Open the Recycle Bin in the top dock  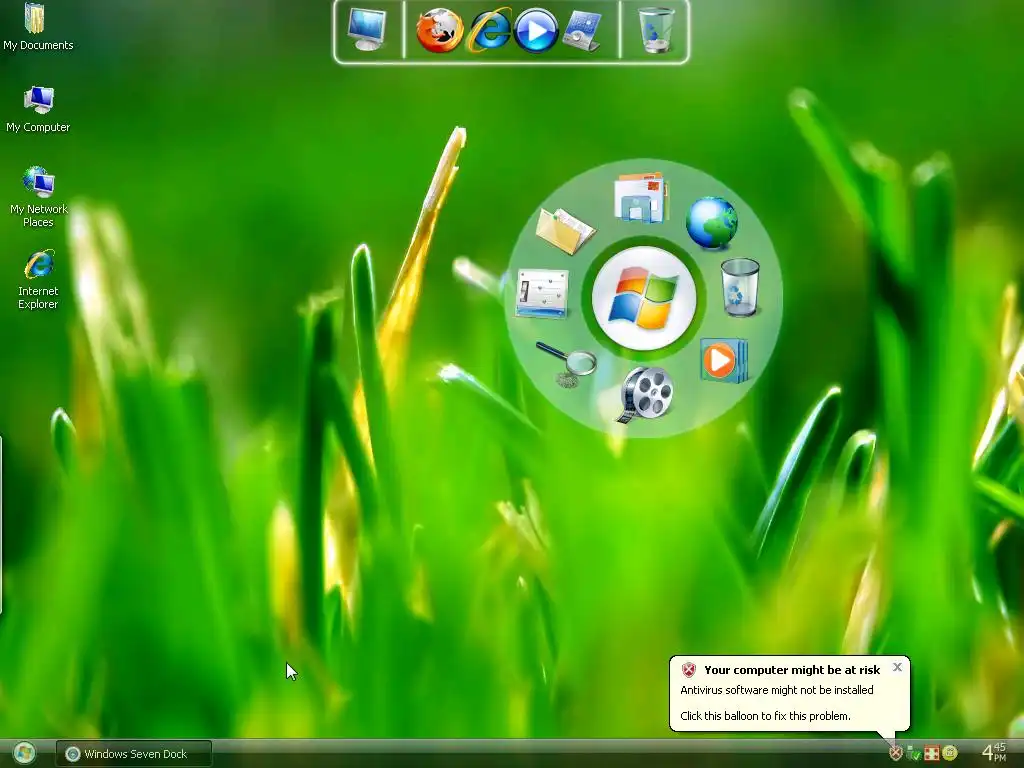coord(656,30)
